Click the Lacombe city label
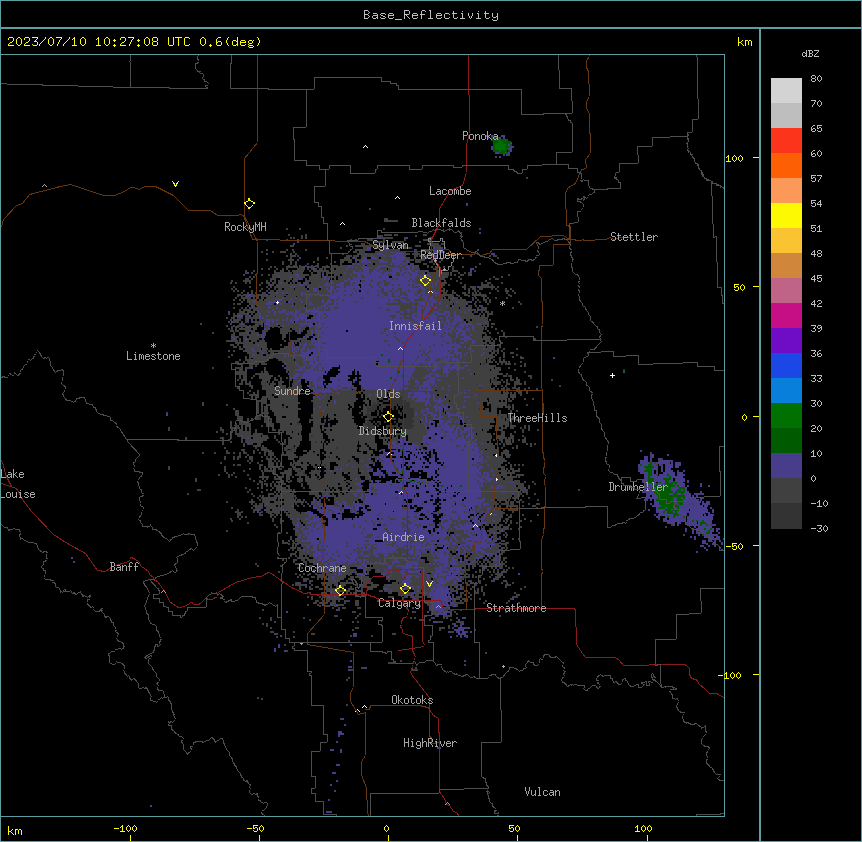862x842 pixels. point(450,191)
